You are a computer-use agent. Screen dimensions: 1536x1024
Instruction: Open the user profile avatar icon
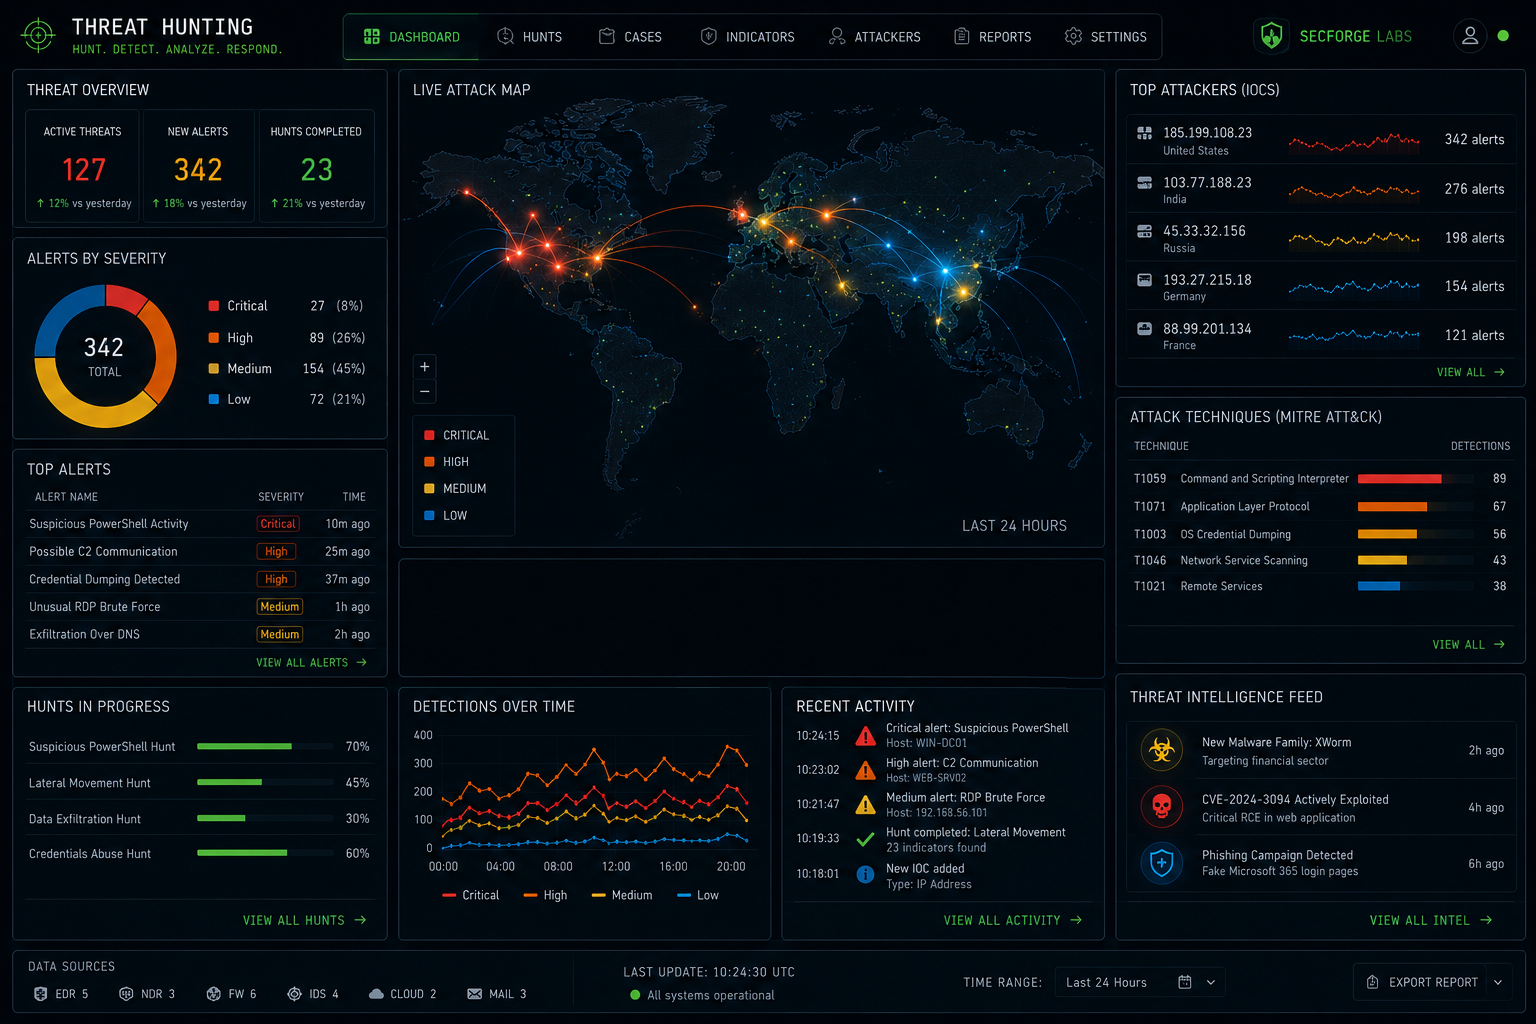tap(1470, 36)
